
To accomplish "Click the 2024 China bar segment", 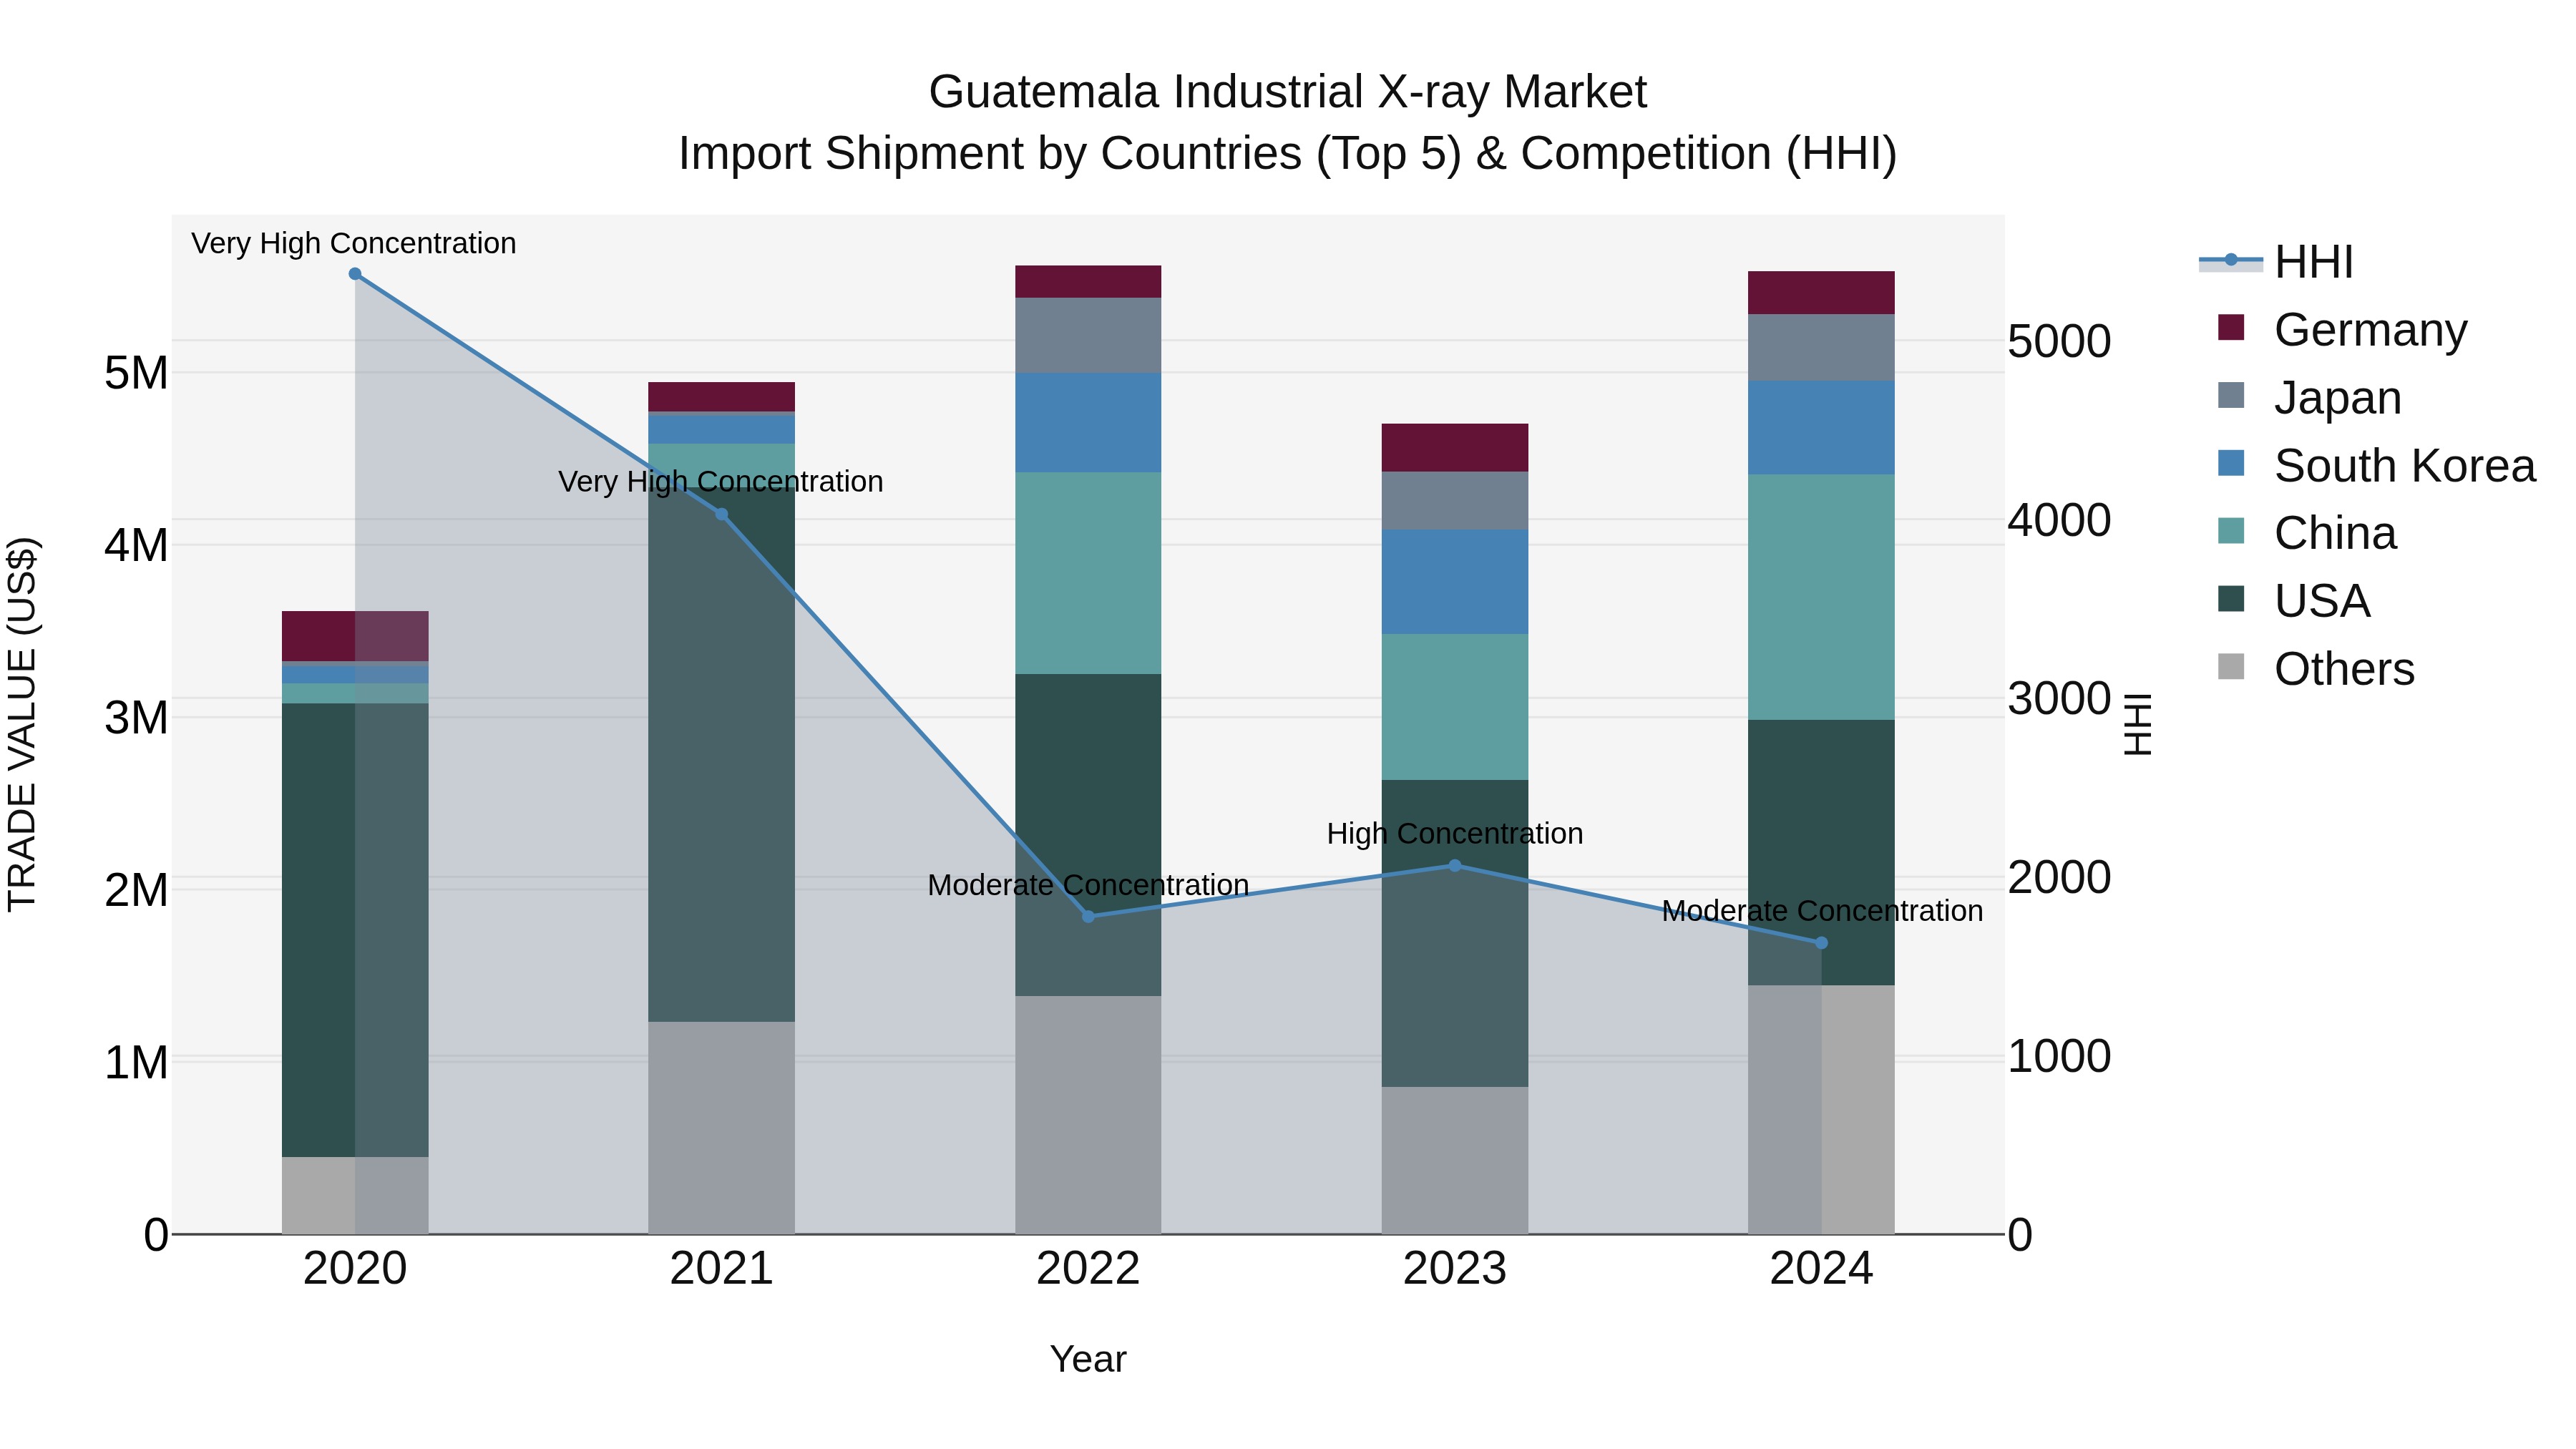I will point(1821,597).
